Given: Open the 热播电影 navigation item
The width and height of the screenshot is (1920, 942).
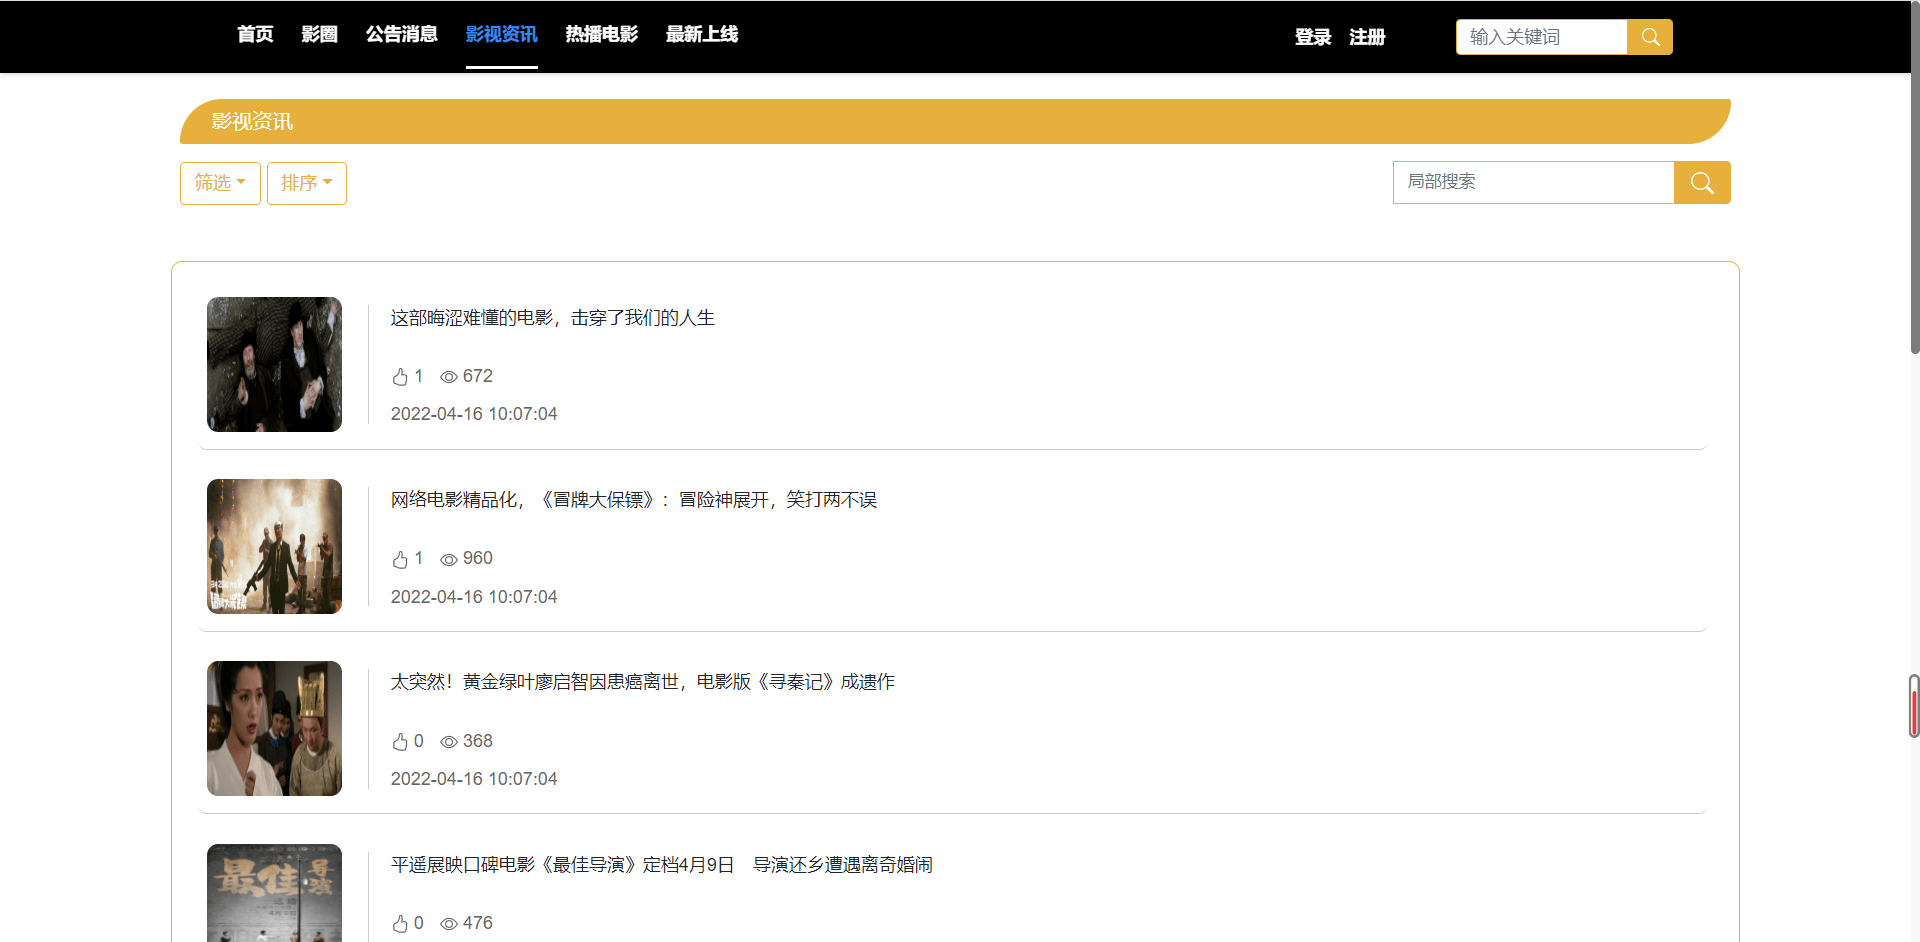Looking at the screenshot, I should pyautogui.click(x=602, y=35).
